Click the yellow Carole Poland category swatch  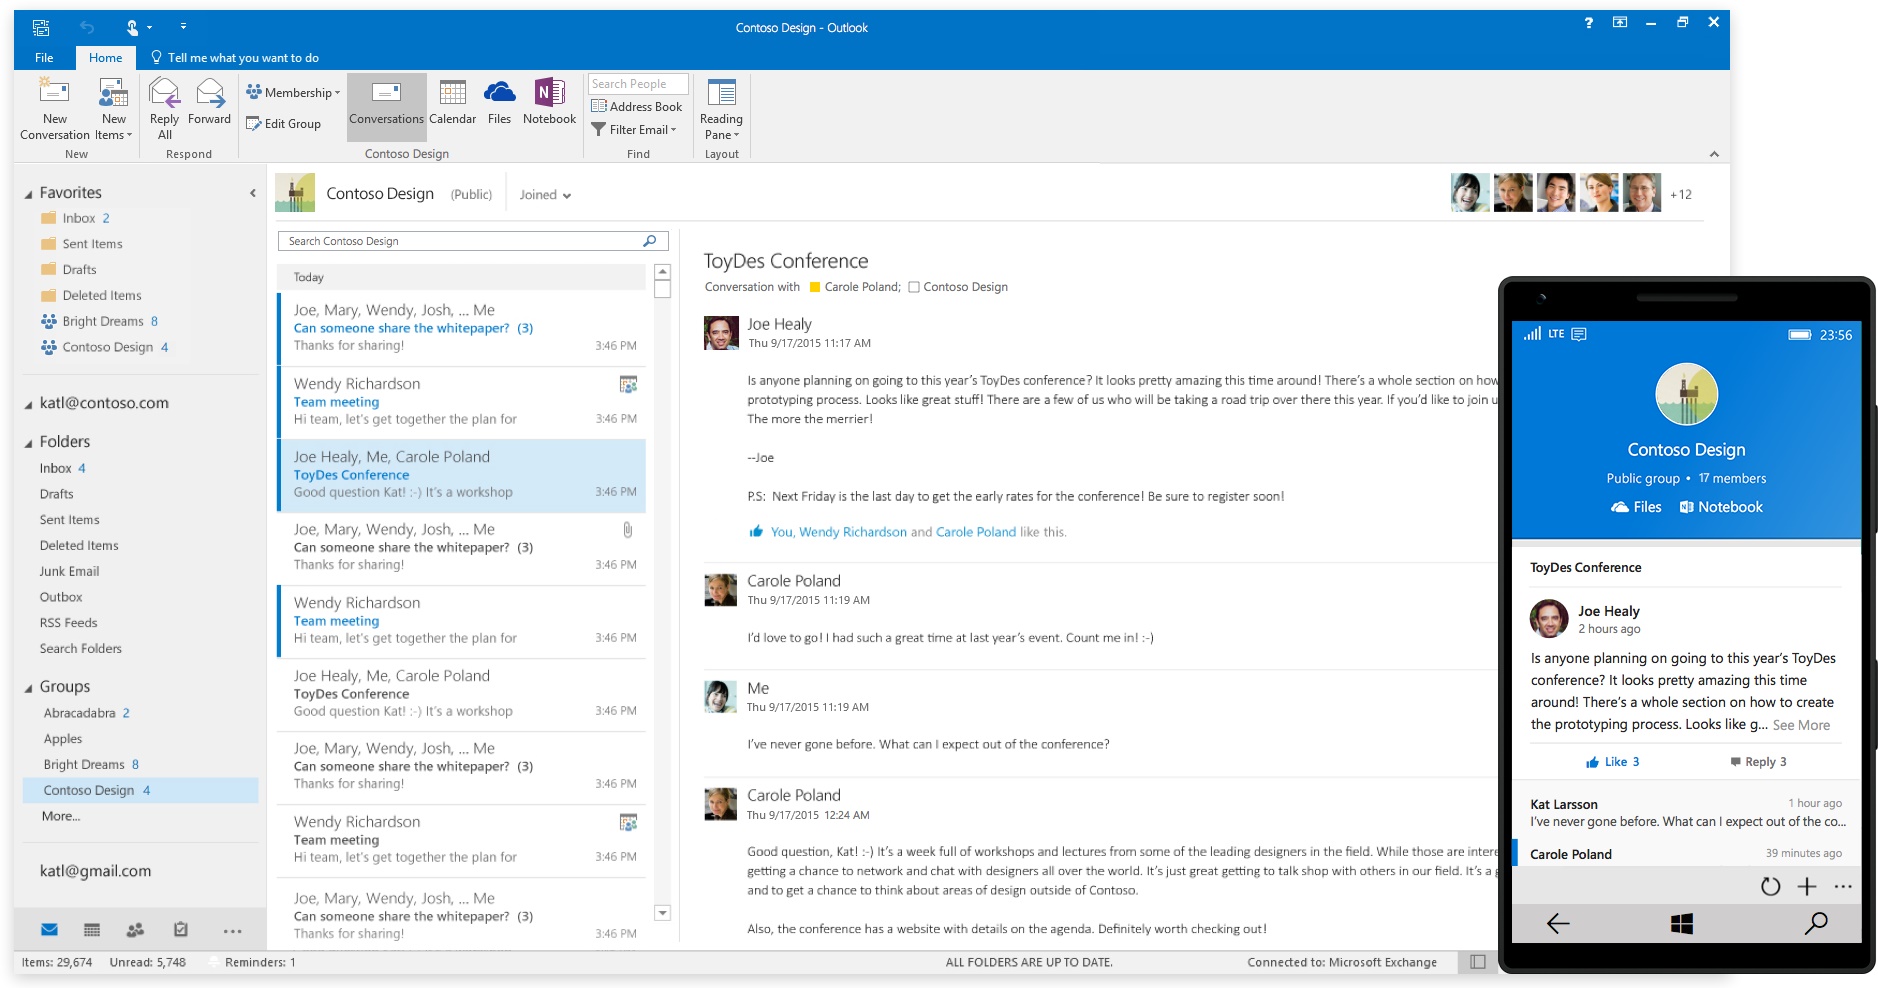815,287
